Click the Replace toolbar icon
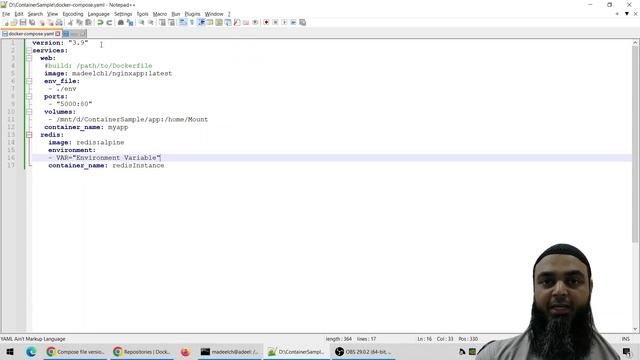Screen dimensions: 640x360 (x=130, y=22)
